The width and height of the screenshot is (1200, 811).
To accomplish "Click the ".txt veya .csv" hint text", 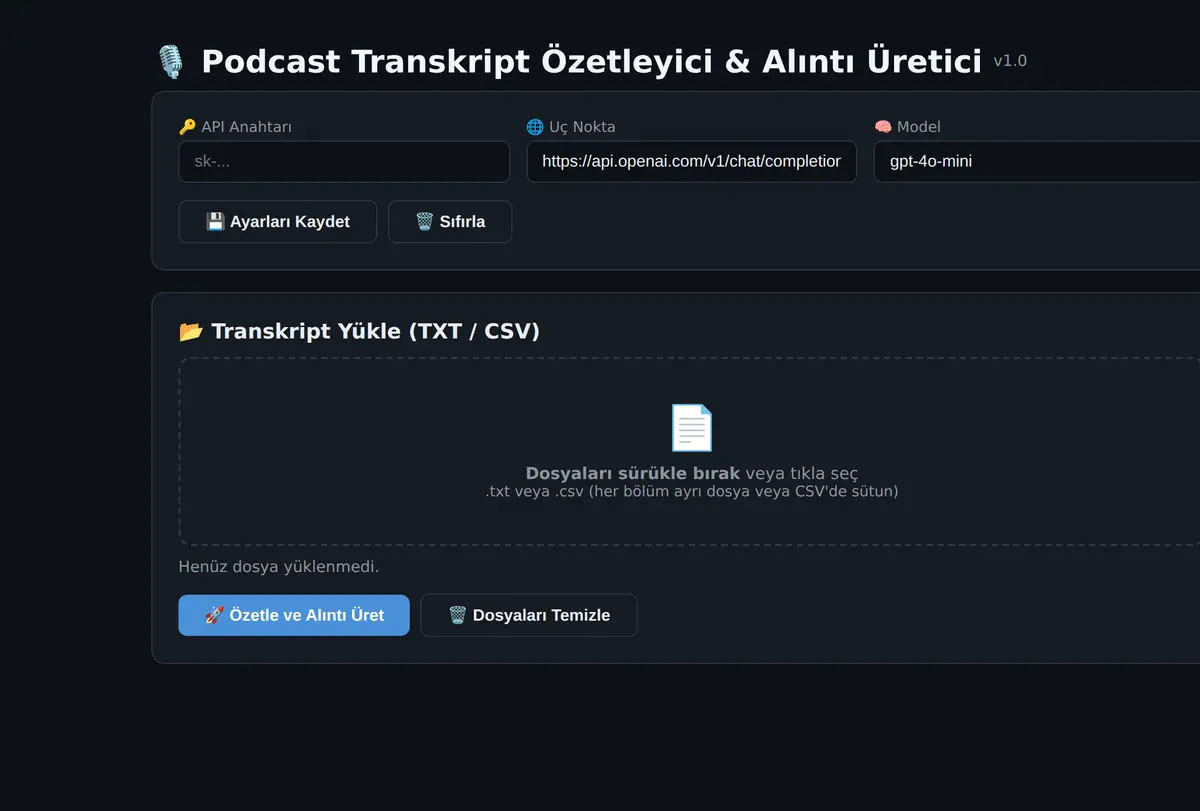I will [x=692, y=491].
